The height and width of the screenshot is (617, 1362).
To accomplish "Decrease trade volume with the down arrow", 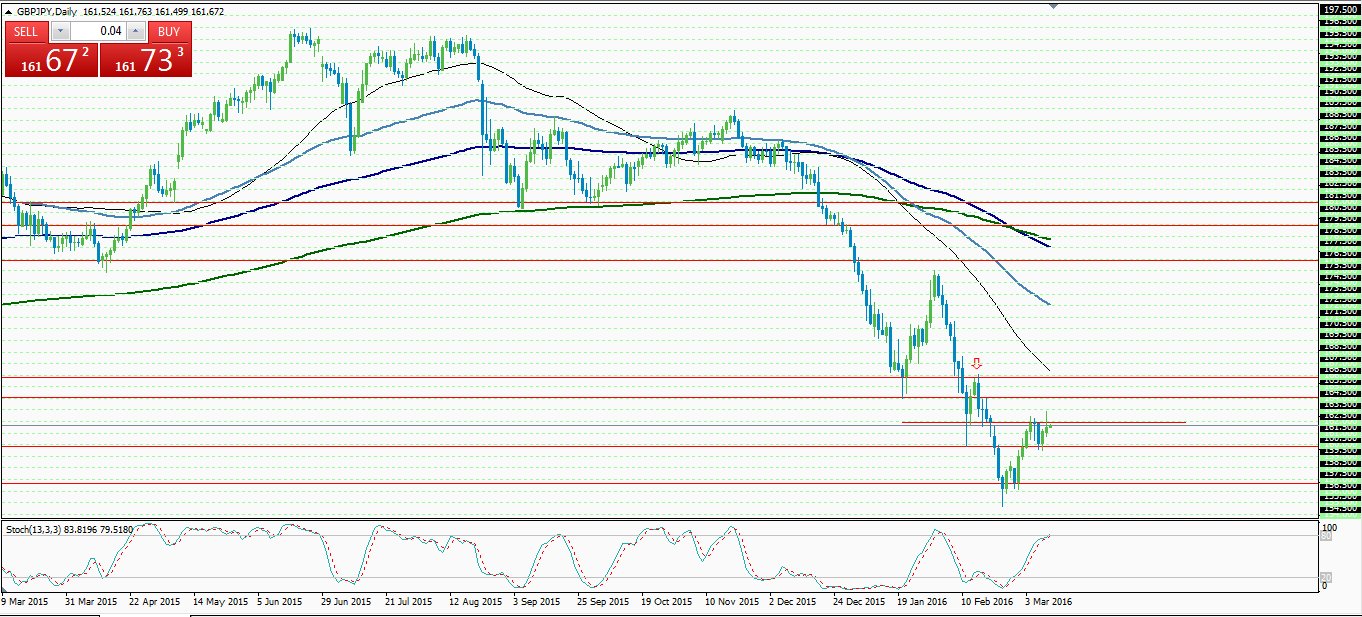I will pyautogui.click(x=59, y=31).
